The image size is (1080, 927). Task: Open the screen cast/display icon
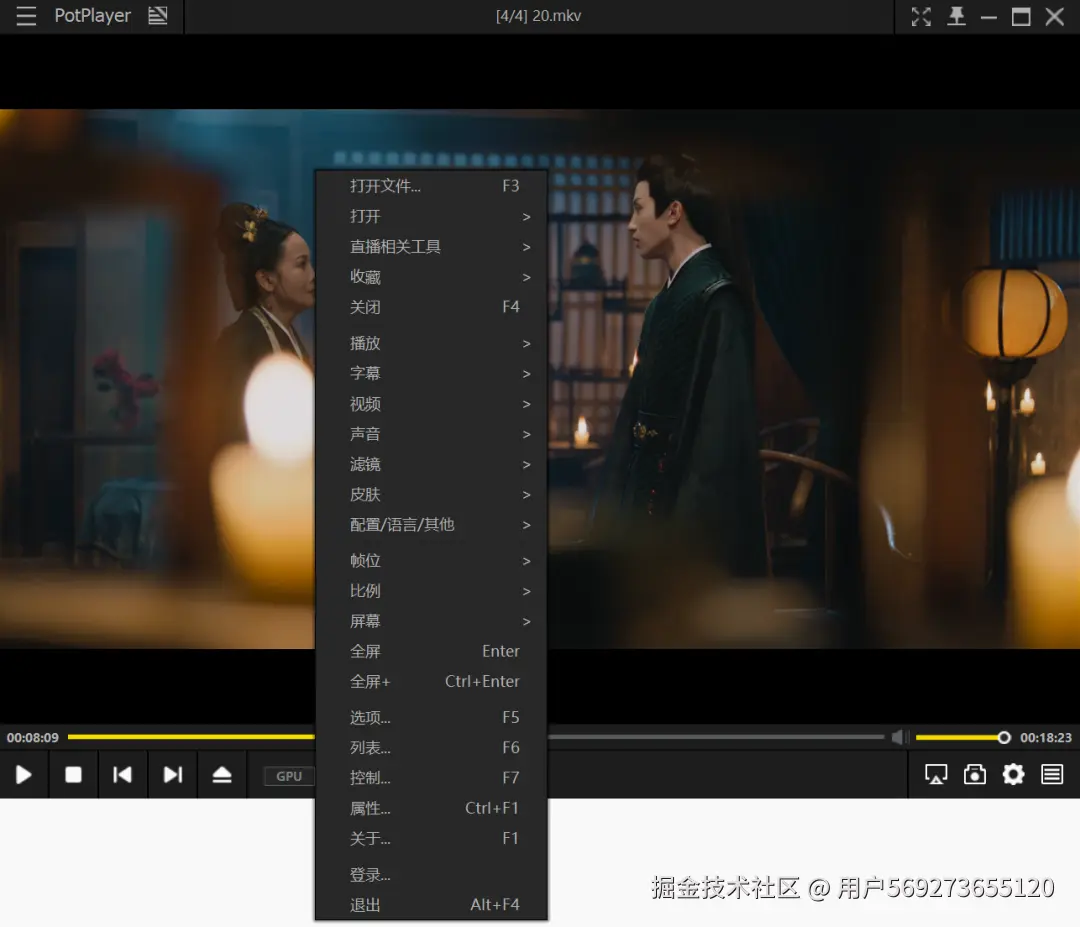point(935,775)
